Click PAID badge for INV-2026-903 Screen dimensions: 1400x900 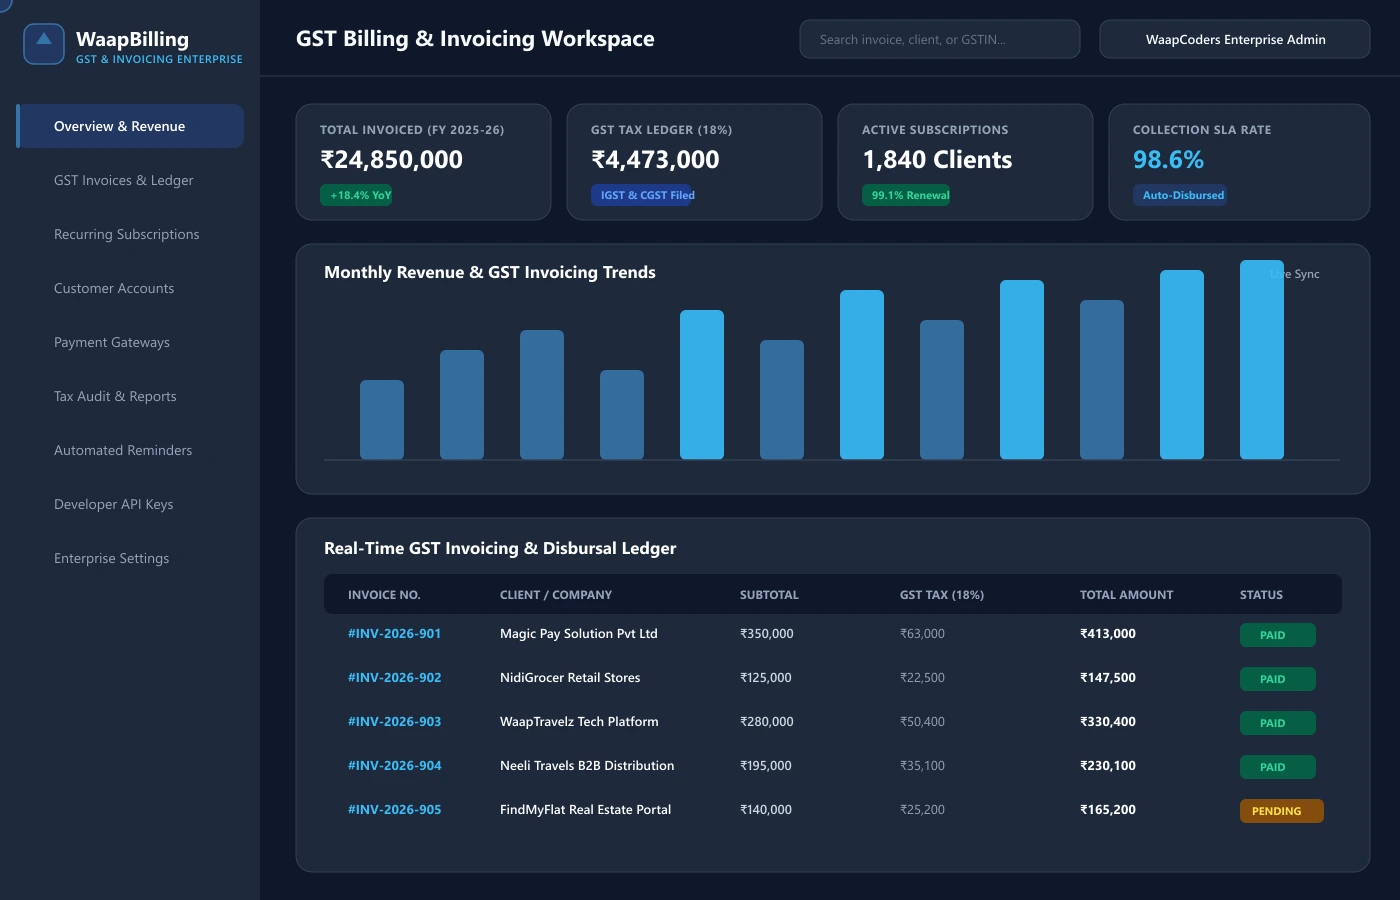(1278, 723)
